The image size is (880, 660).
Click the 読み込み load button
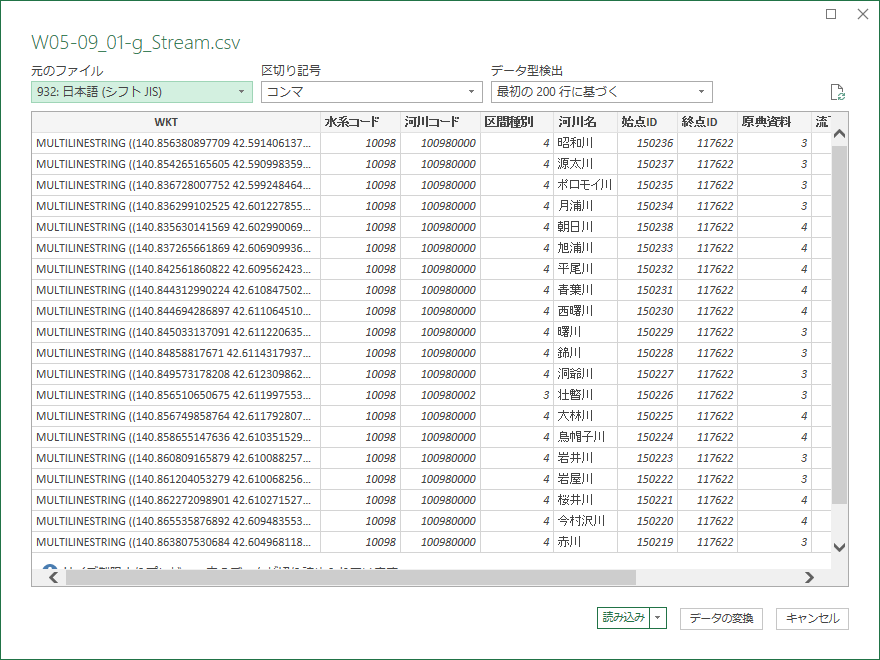[x=623, y=619]
